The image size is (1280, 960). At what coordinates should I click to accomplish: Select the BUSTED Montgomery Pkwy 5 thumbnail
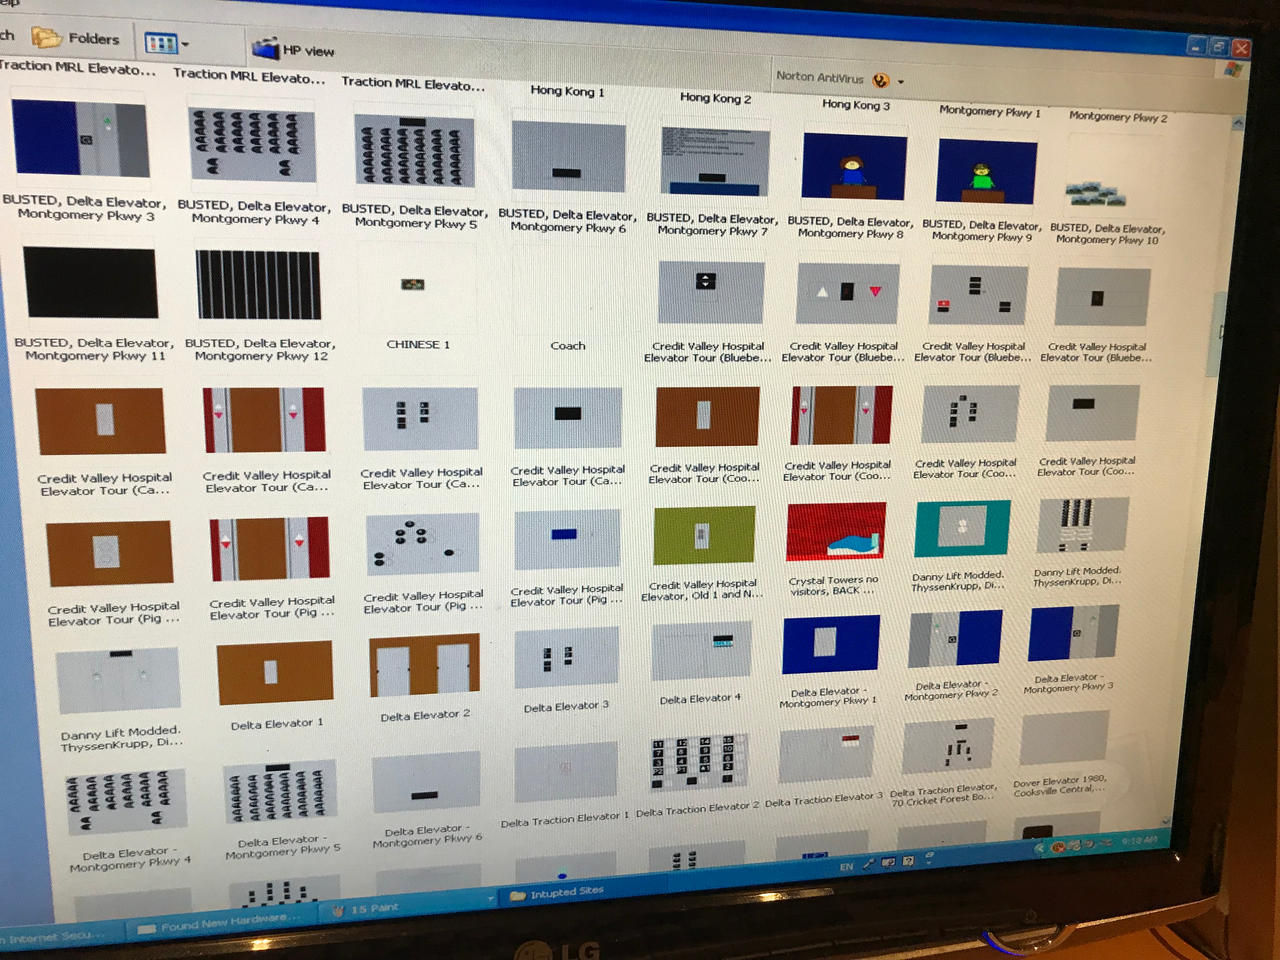click(414, 151)
